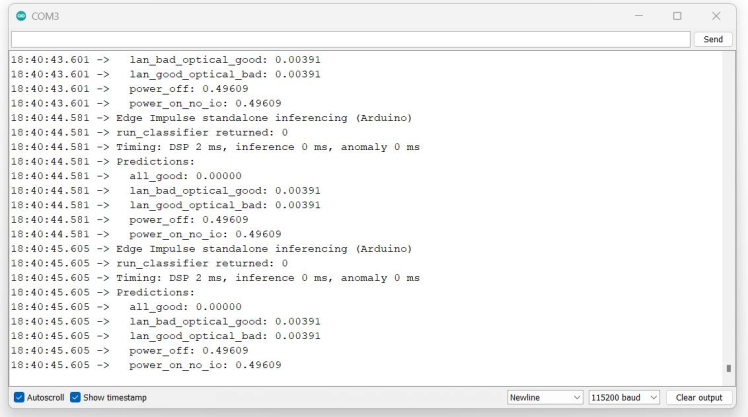The height and width of the screenshot is (417, 748).
Task: Click the COM3 window title text
Action: [x=45, y=16]
